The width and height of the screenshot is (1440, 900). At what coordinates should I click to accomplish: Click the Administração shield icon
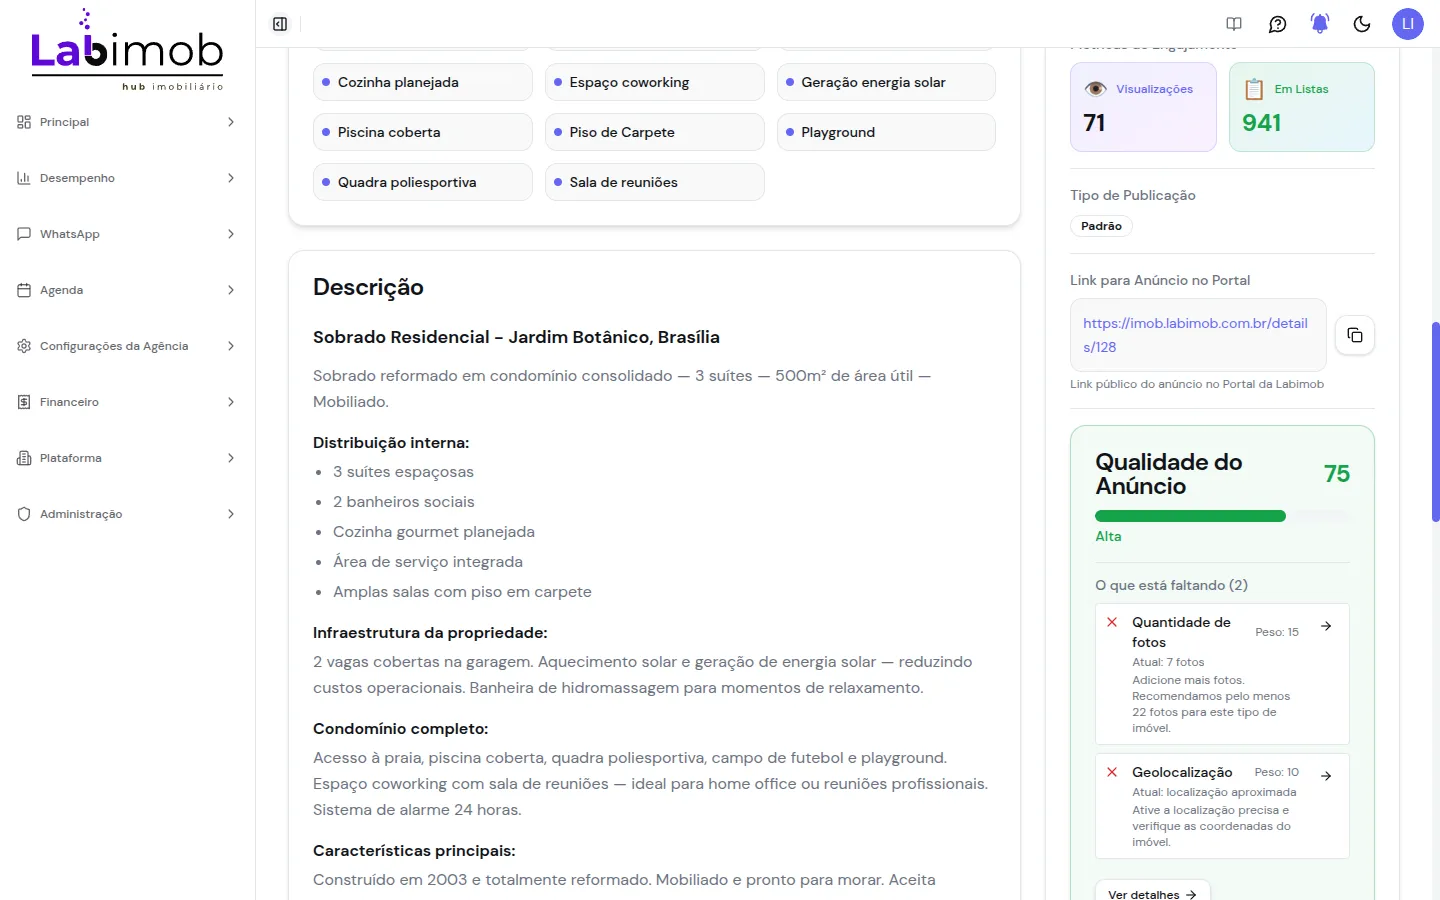coord(24,514)
